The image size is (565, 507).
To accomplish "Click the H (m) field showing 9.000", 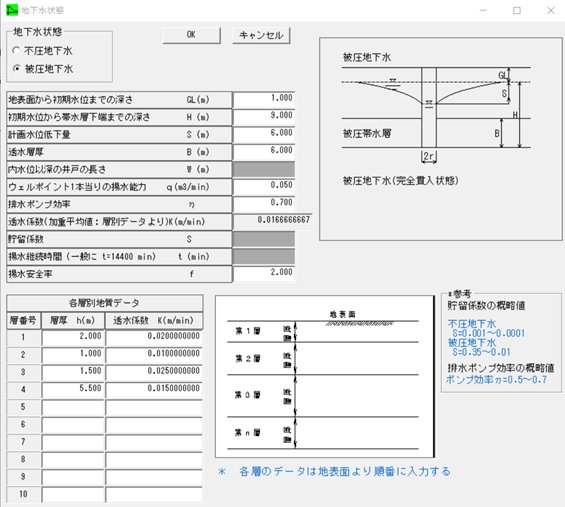I will pyautogui.click(x=264, y=117).
